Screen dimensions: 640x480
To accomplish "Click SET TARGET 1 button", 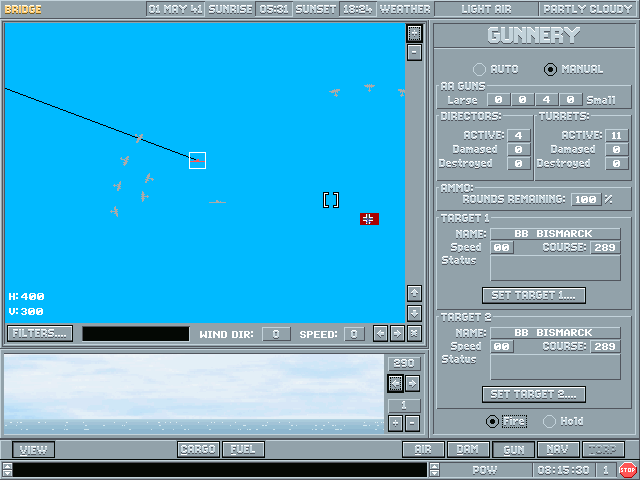I will (x=534, y=295).
